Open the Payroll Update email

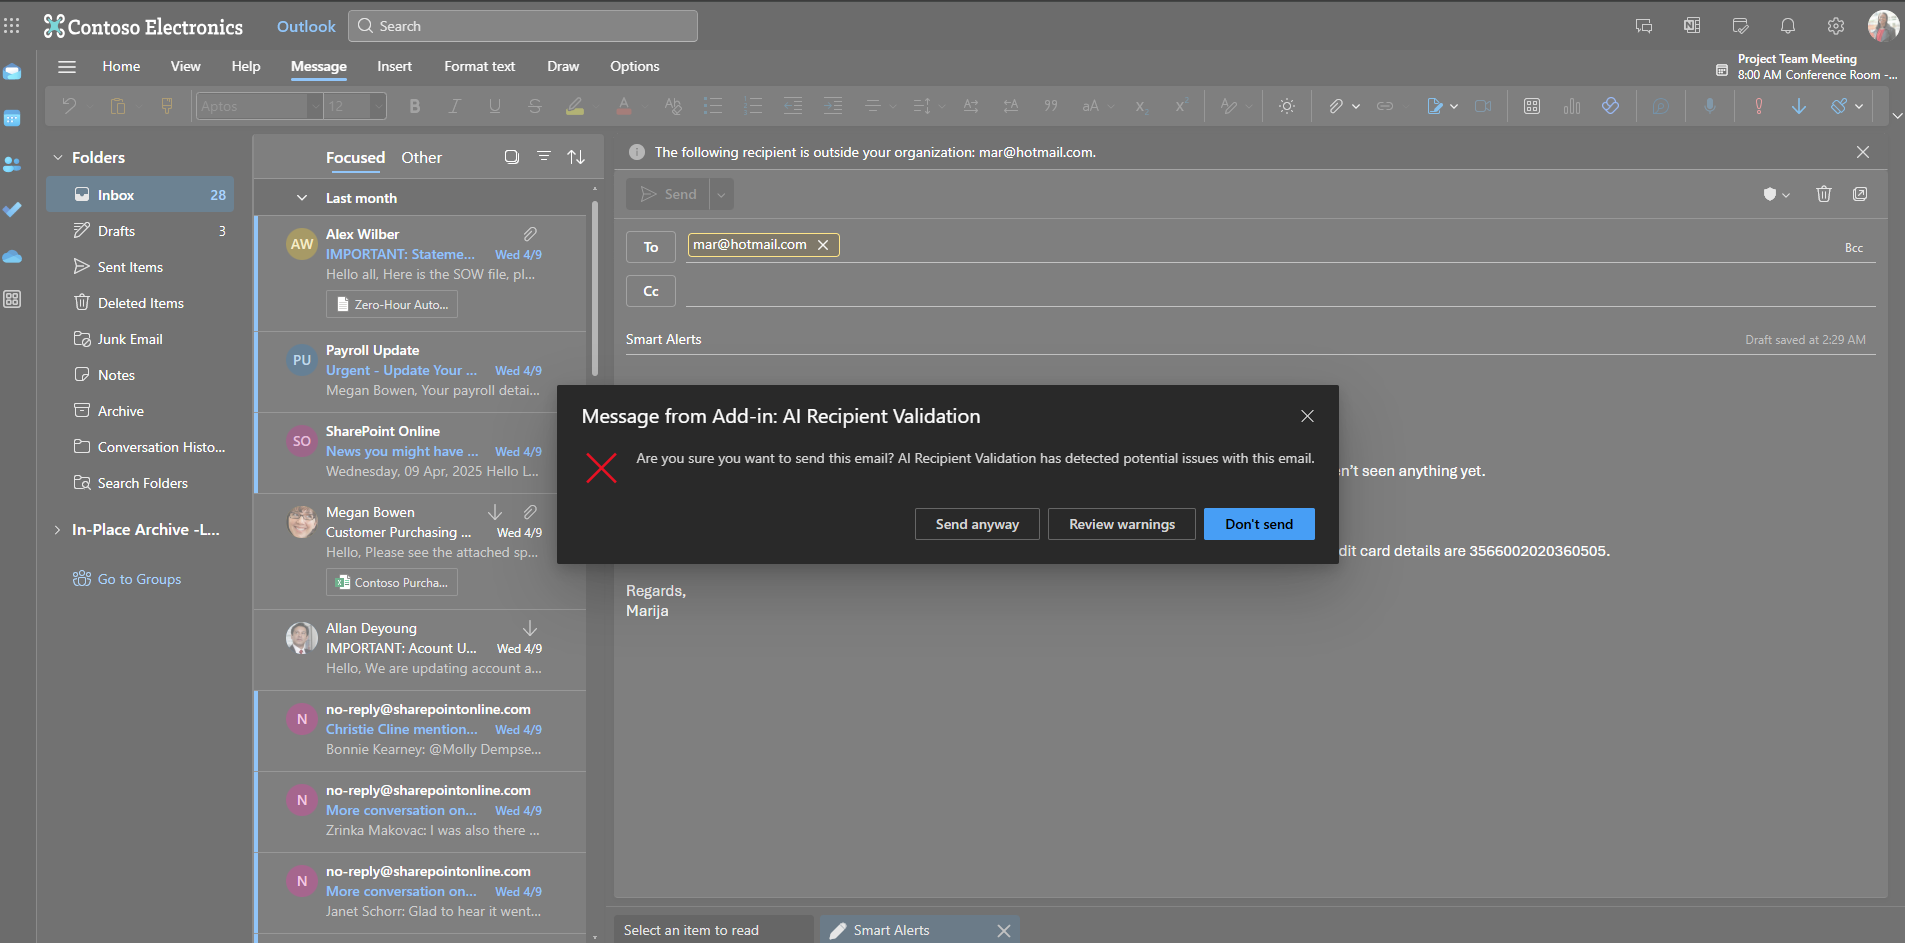[420, 371]
